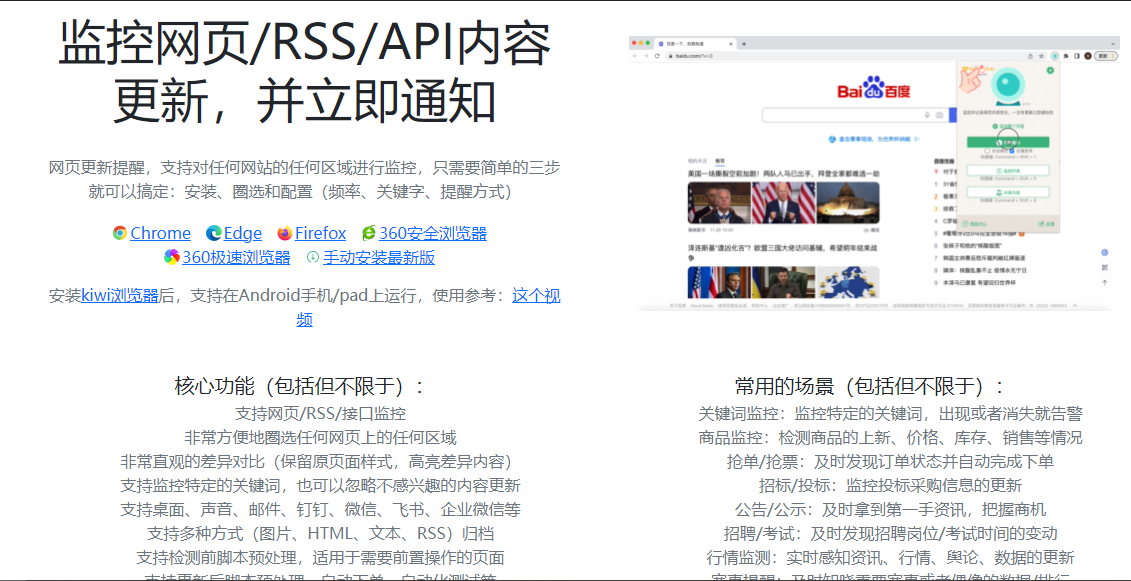Click the Chrome logo icon
Screen dimensions: 1131x581
coord(120,233)
